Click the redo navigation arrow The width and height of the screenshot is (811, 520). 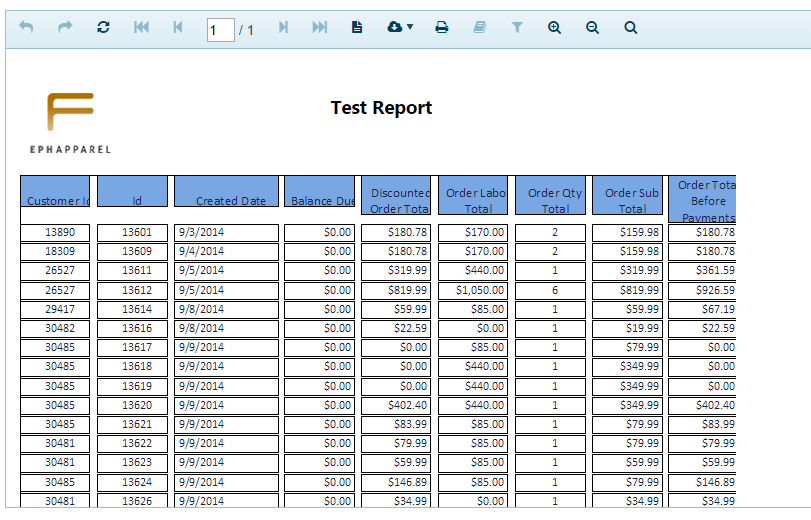point(65,28)
